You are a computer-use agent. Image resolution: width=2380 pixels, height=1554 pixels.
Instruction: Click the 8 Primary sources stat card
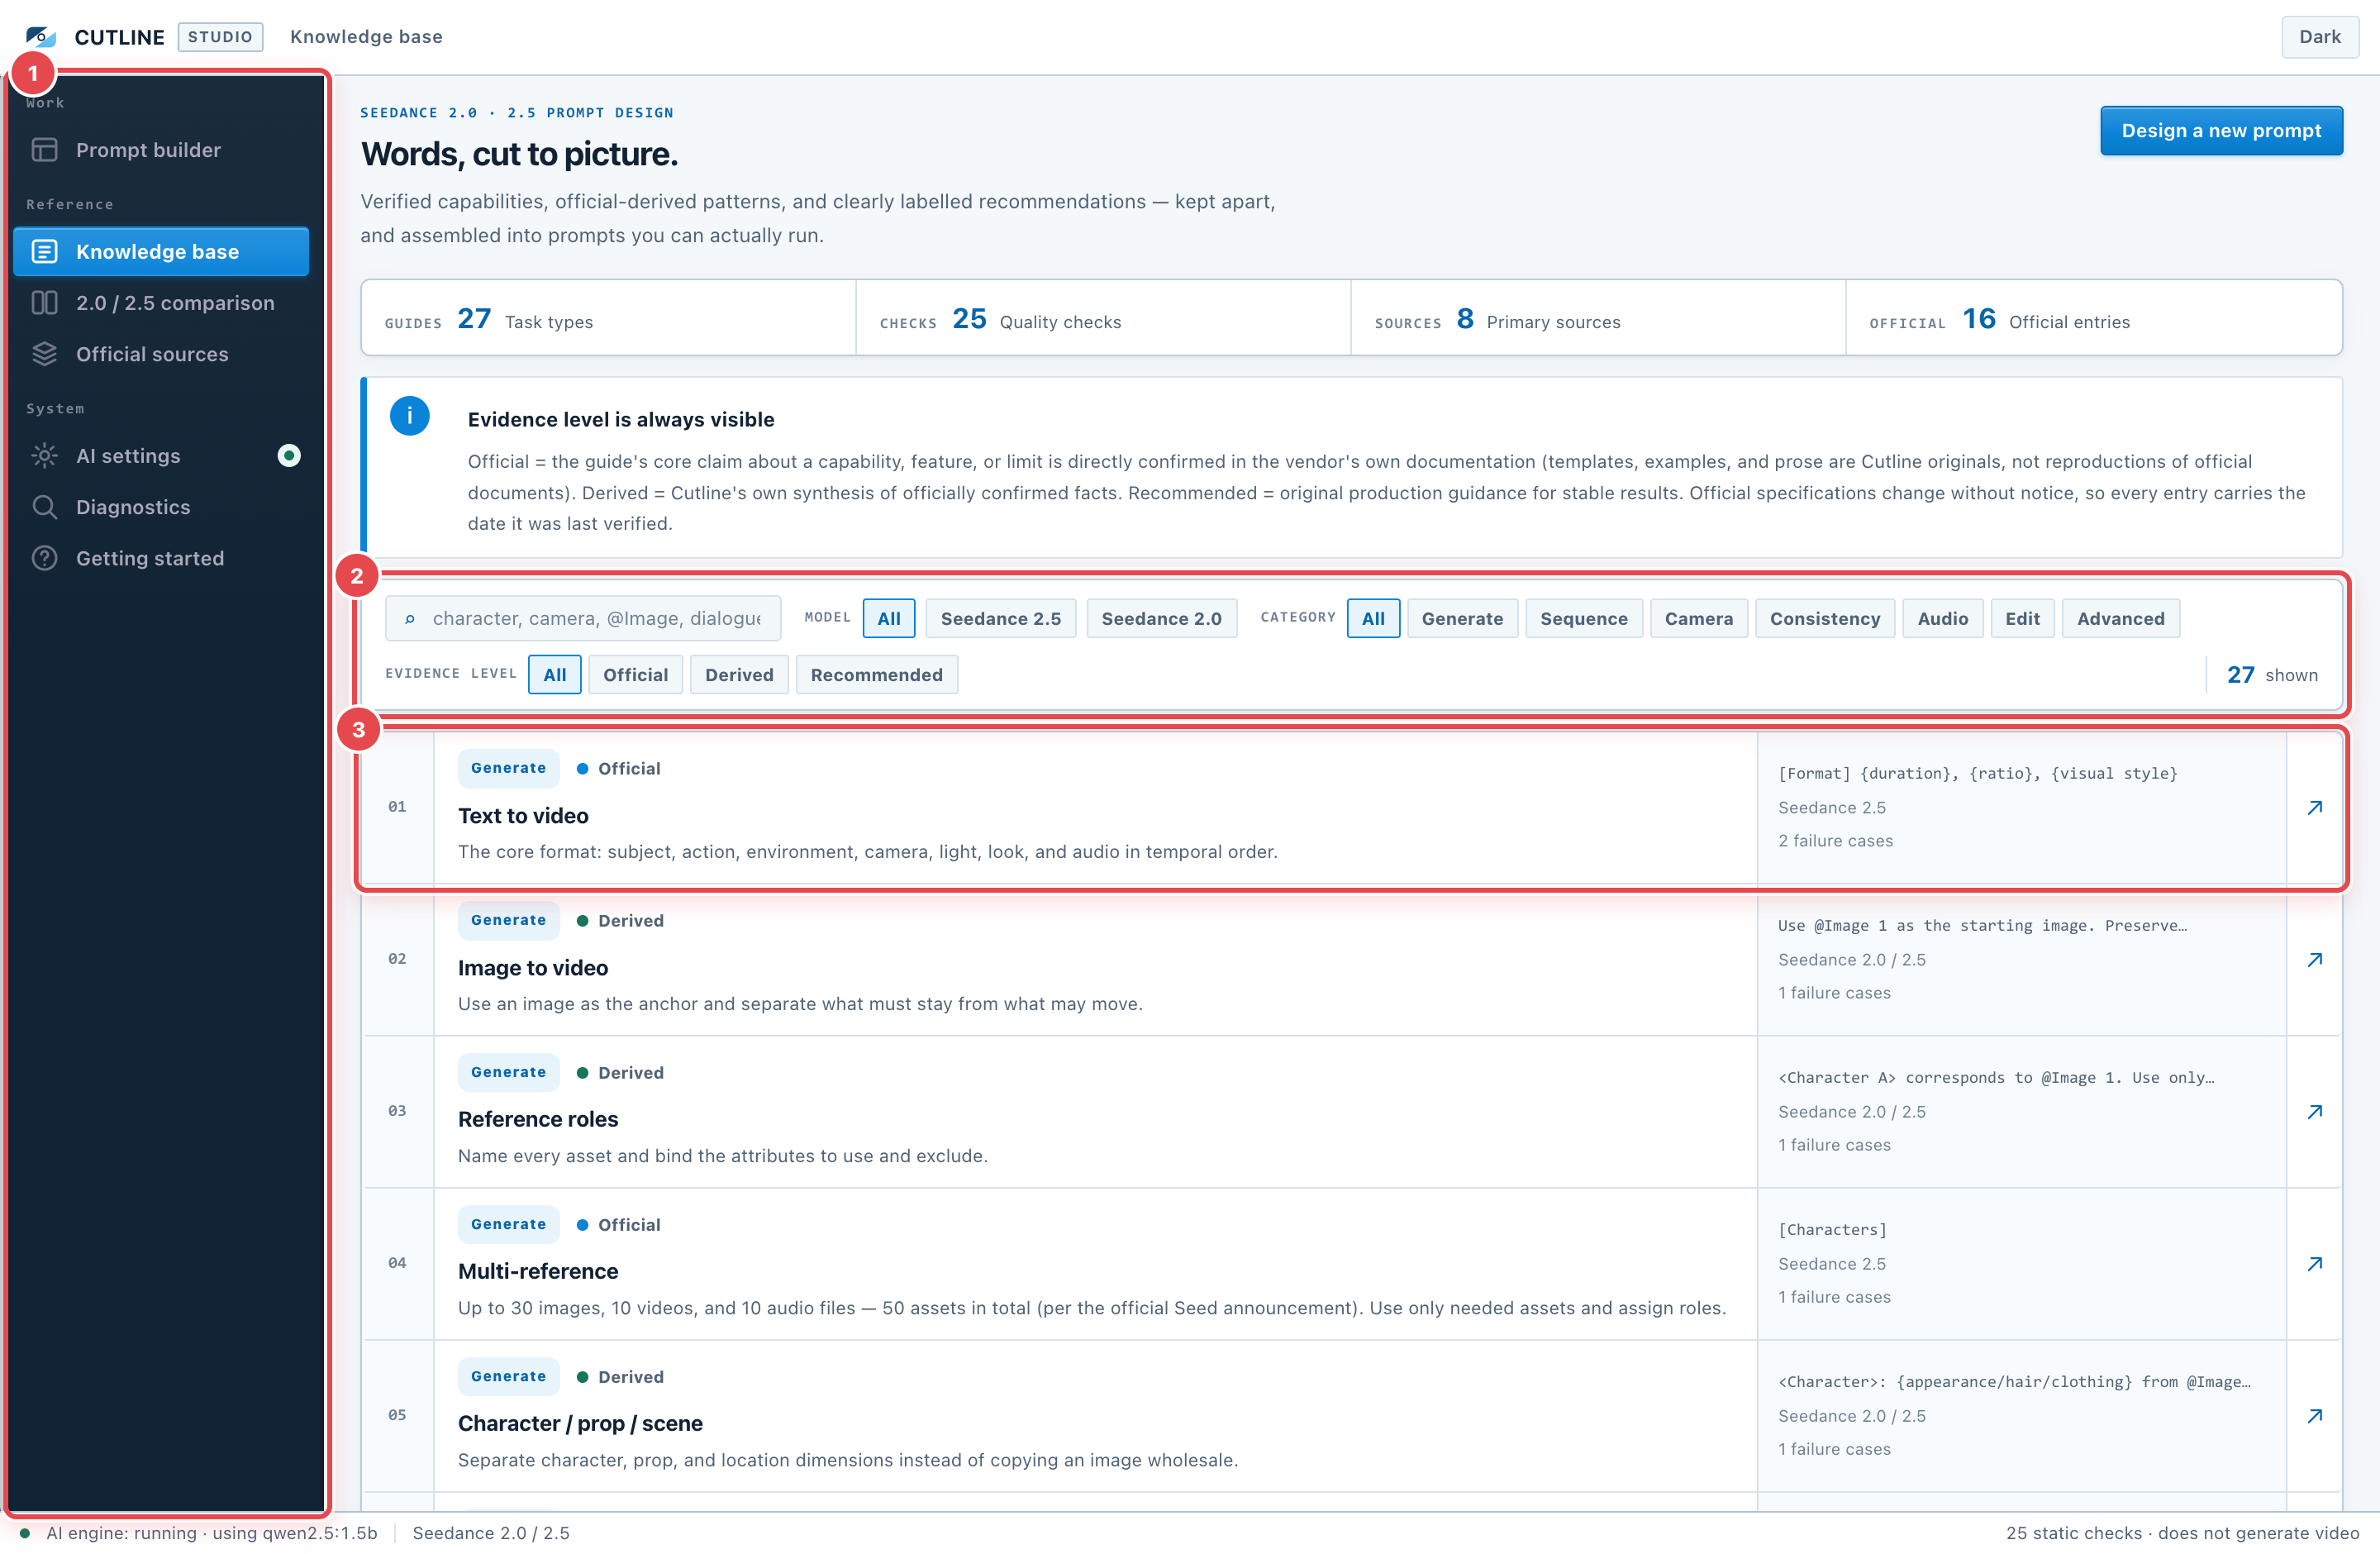[1598, 318]
